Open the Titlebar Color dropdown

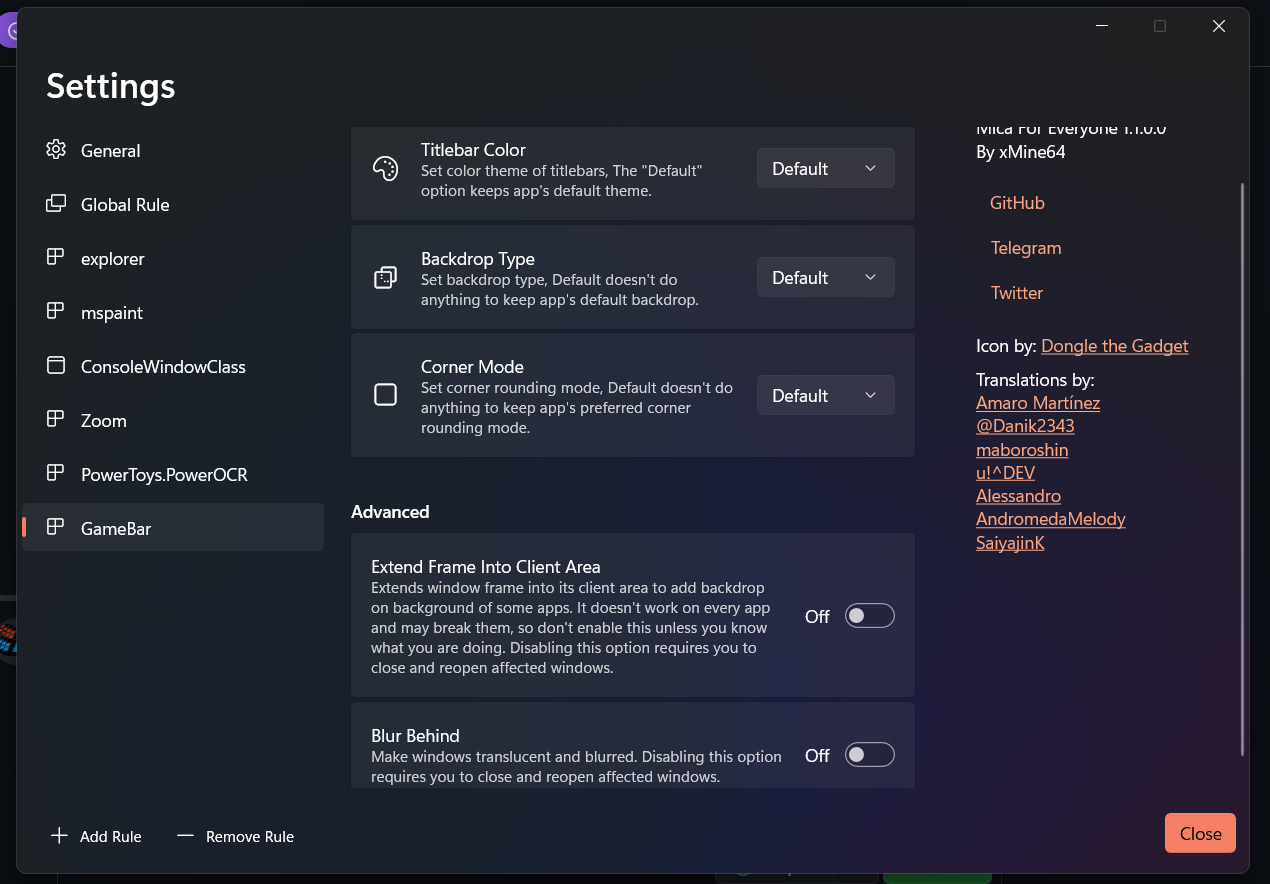[x=825, y=168]
